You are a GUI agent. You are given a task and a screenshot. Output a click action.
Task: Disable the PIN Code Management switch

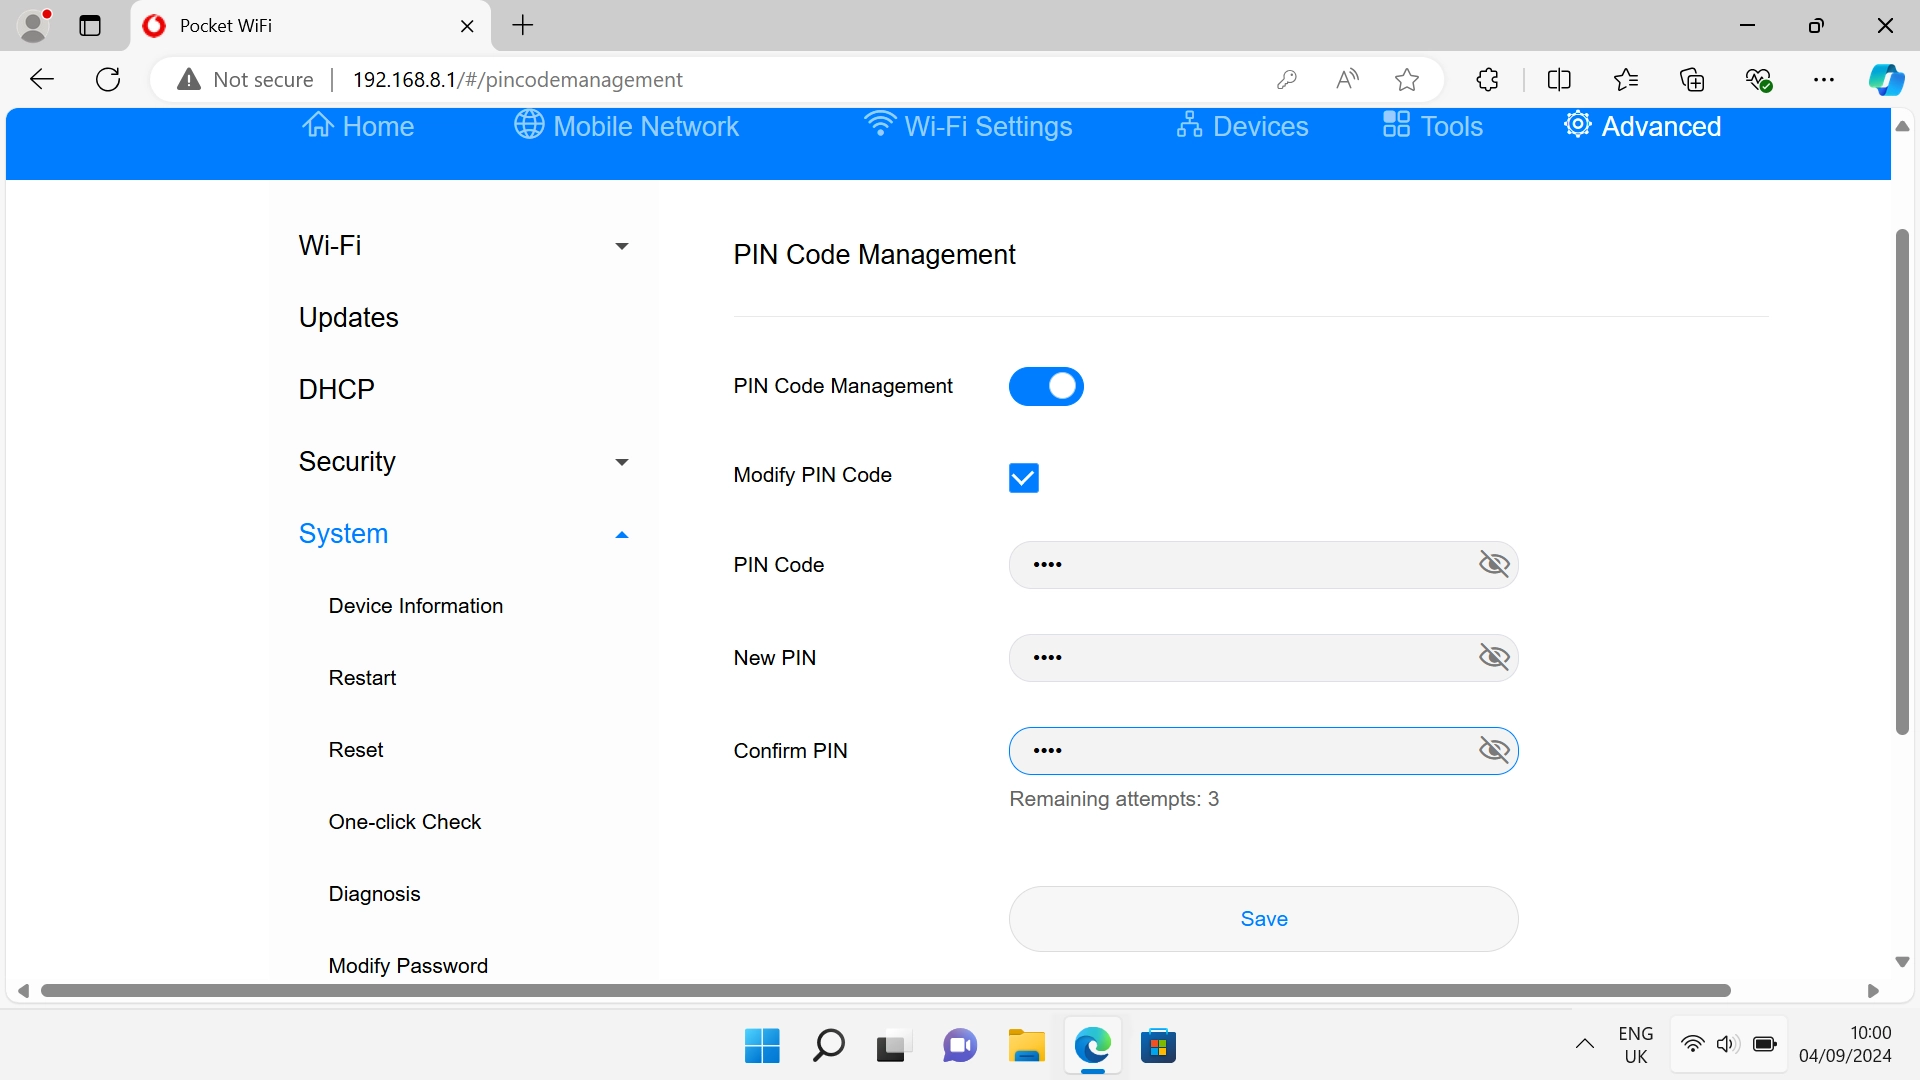pyautogui.click(x=1046, y=387)
